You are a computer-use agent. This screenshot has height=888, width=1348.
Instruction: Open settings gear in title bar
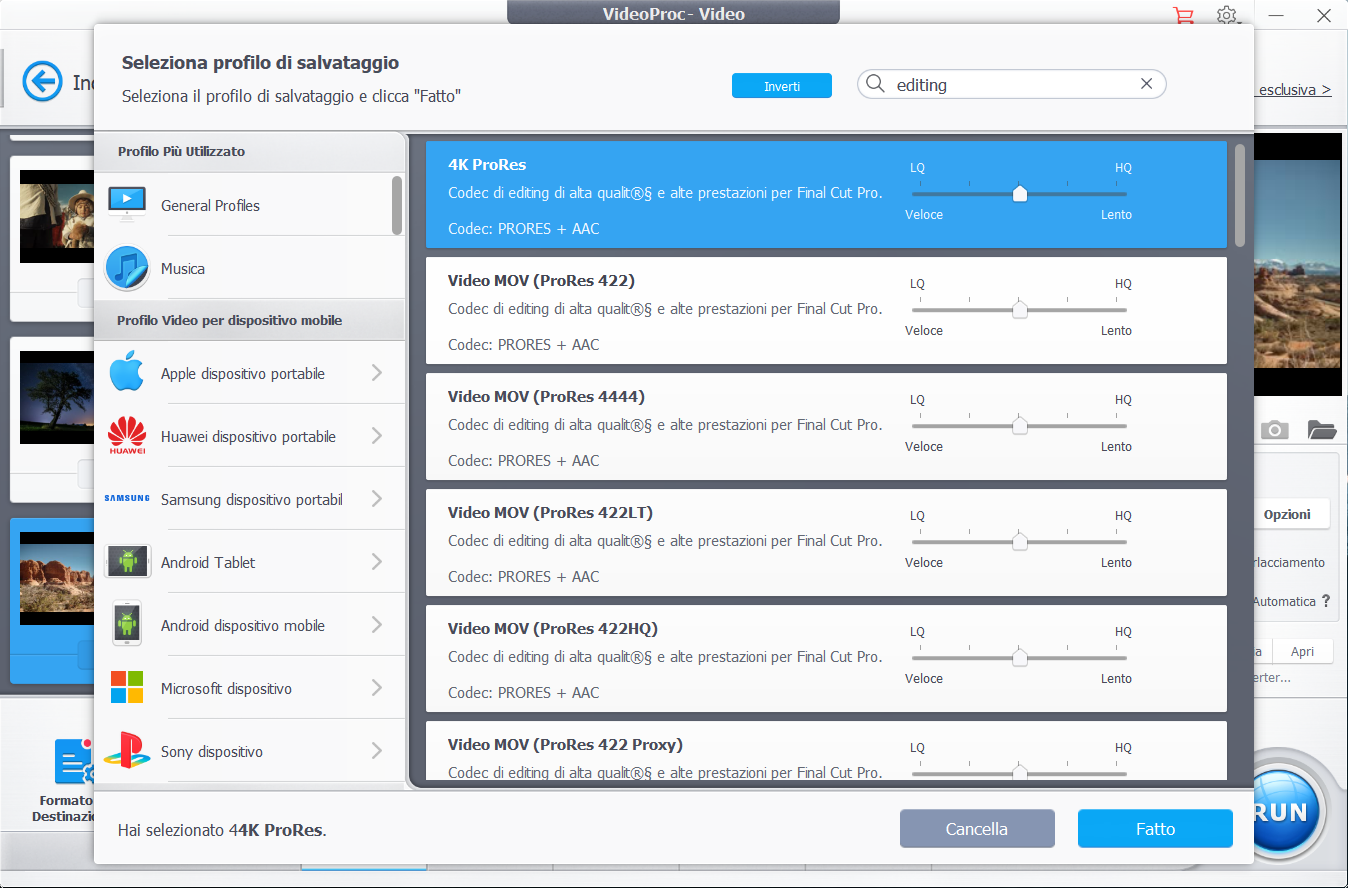tap(1226, 15)
